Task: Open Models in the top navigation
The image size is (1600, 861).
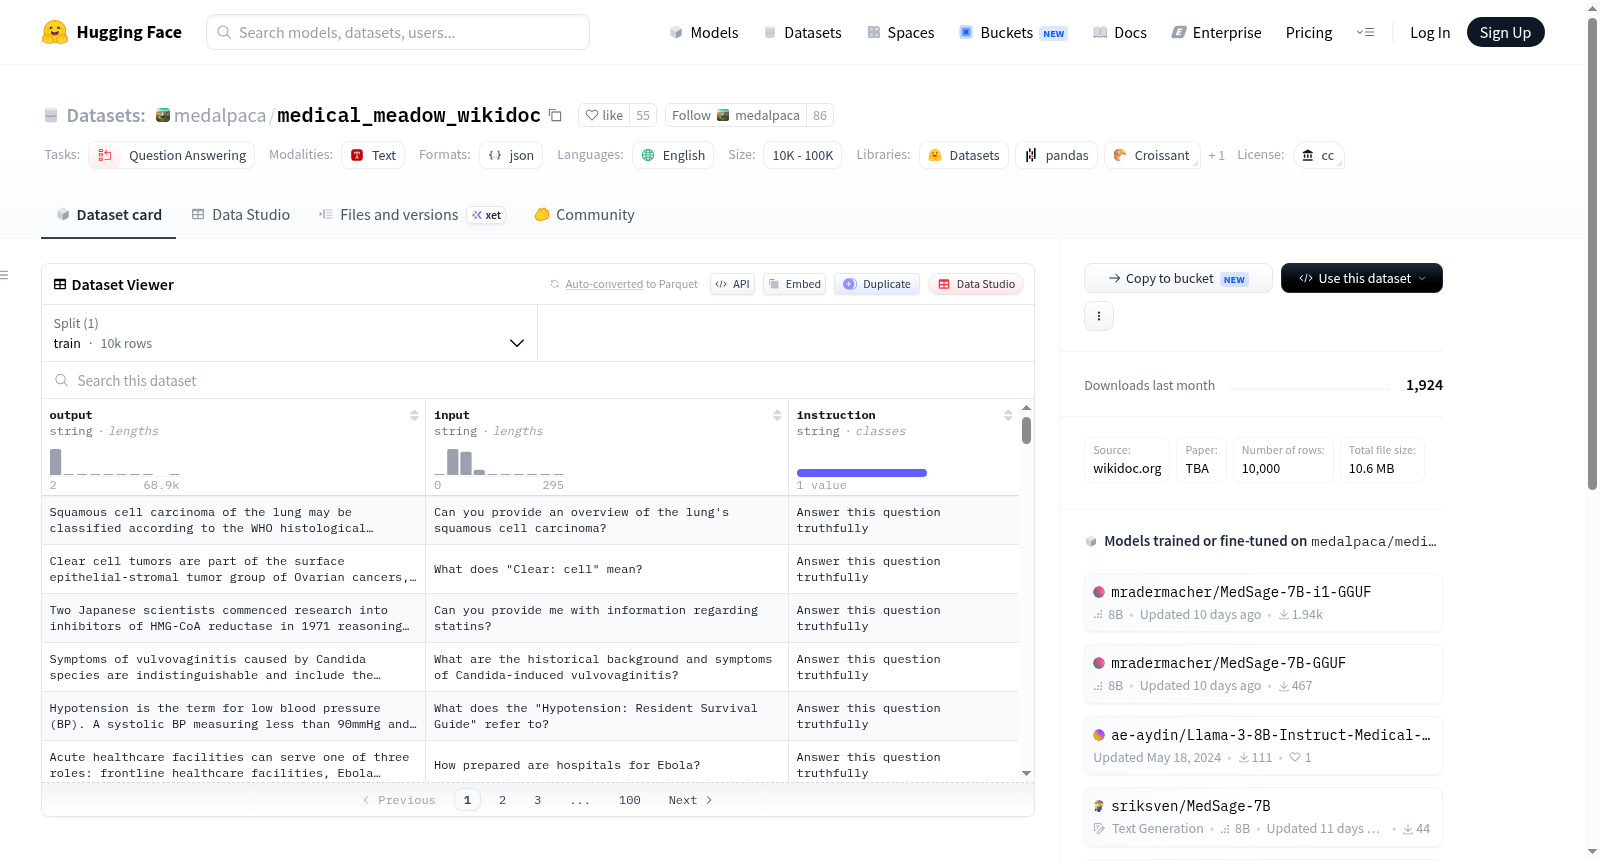Action: pos(704,32)
